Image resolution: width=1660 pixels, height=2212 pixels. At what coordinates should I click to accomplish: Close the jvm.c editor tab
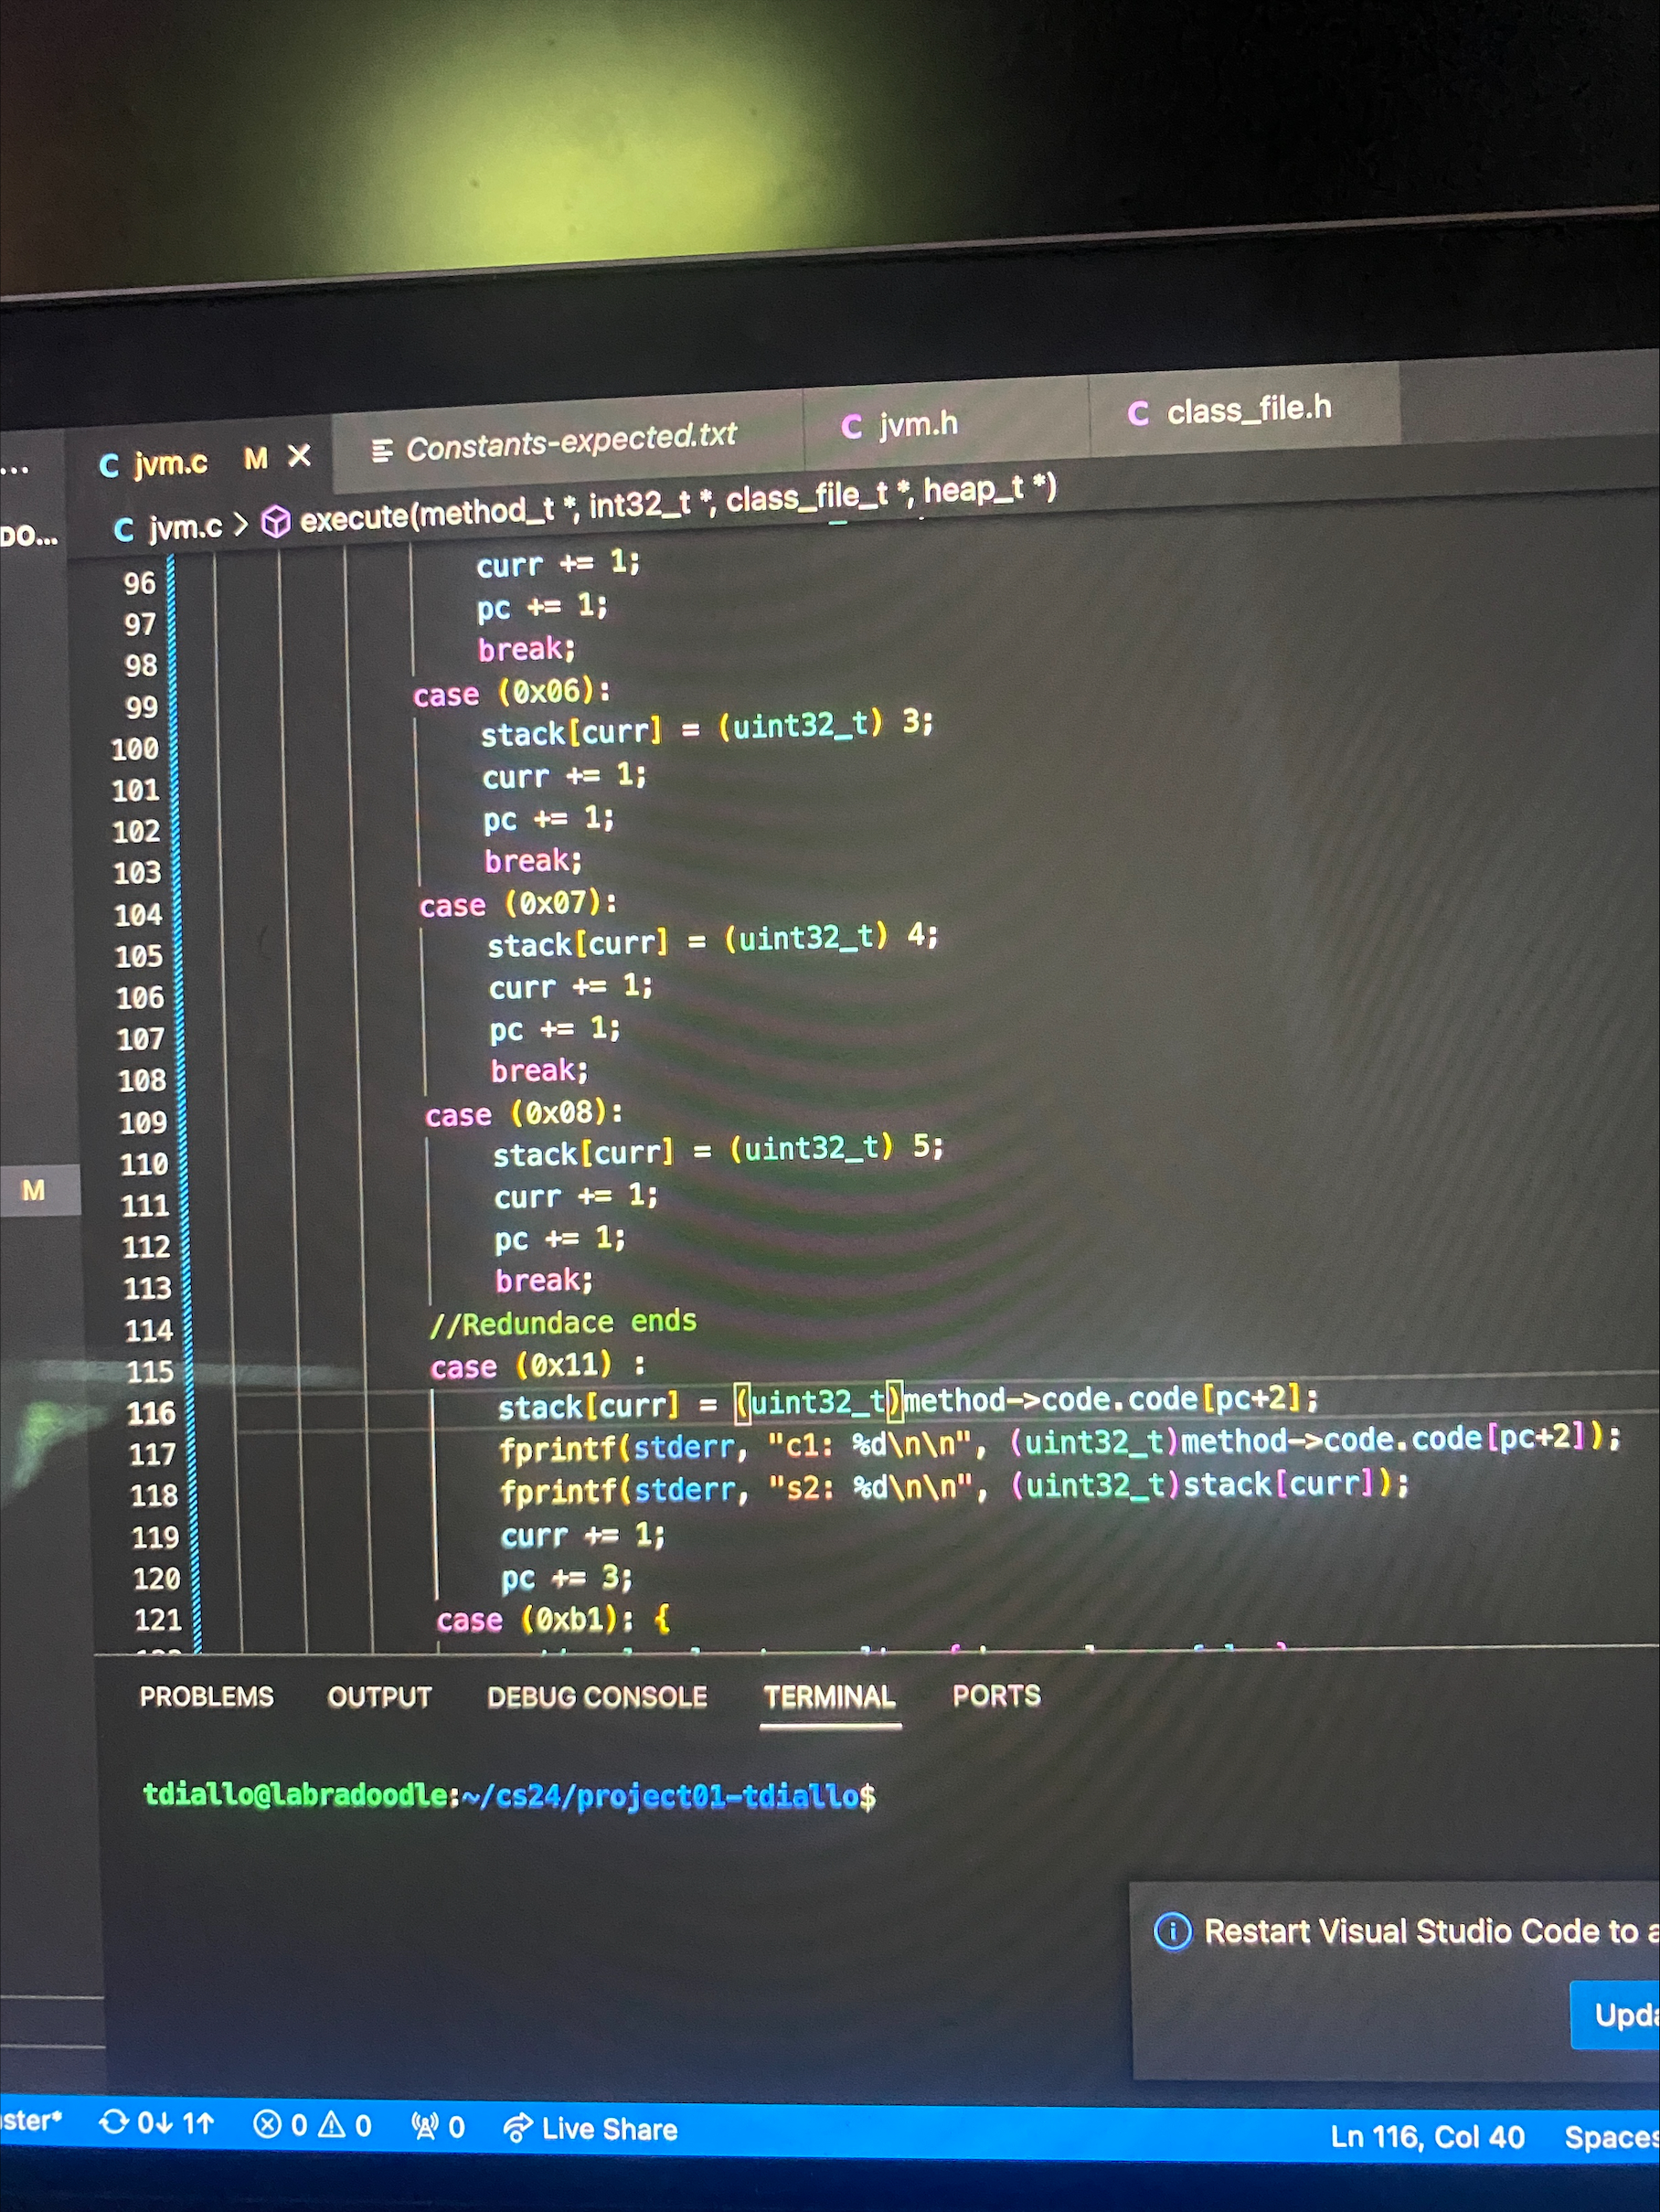tap(299, 457)
